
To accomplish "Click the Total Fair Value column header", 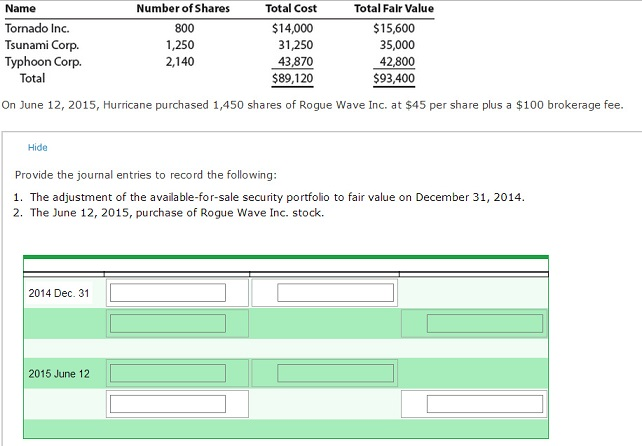I will point(394,9).
